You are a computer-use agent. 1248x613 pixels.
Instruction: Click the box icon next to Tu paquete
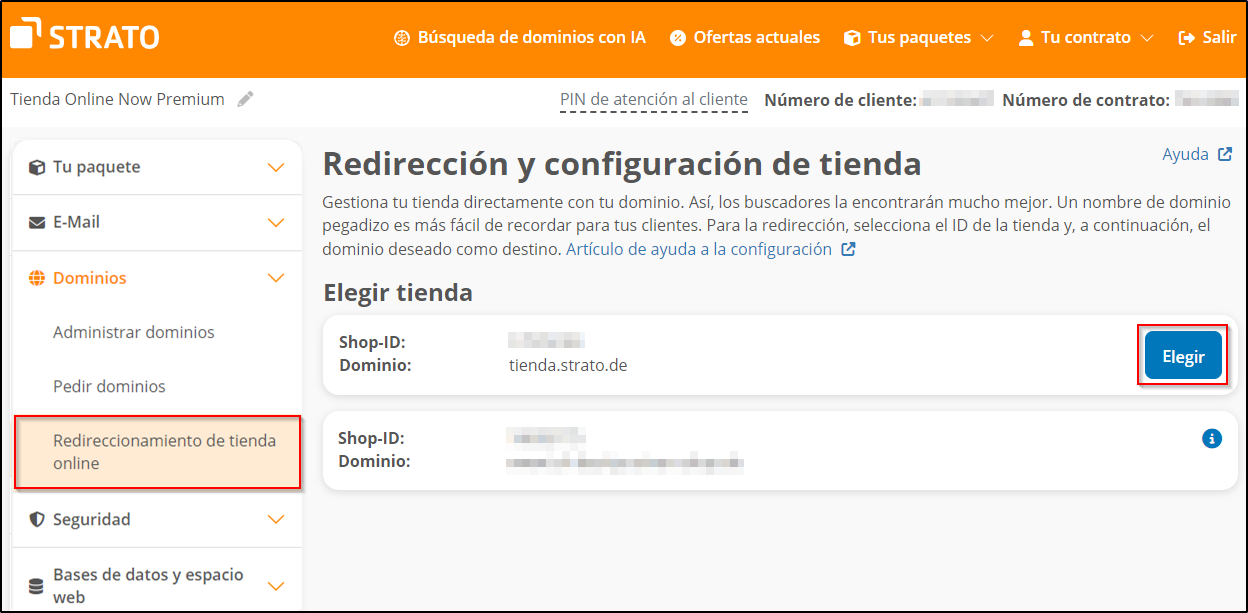coord(37,167)
